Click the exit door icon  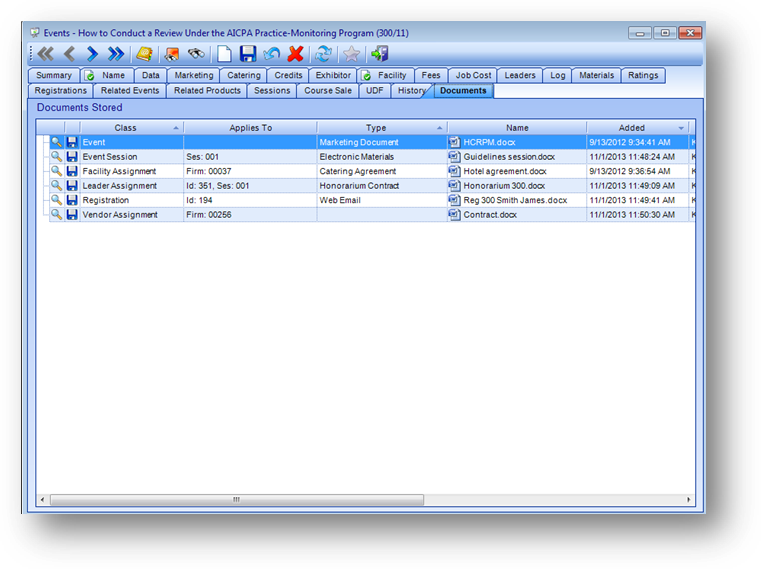point(380,54)
